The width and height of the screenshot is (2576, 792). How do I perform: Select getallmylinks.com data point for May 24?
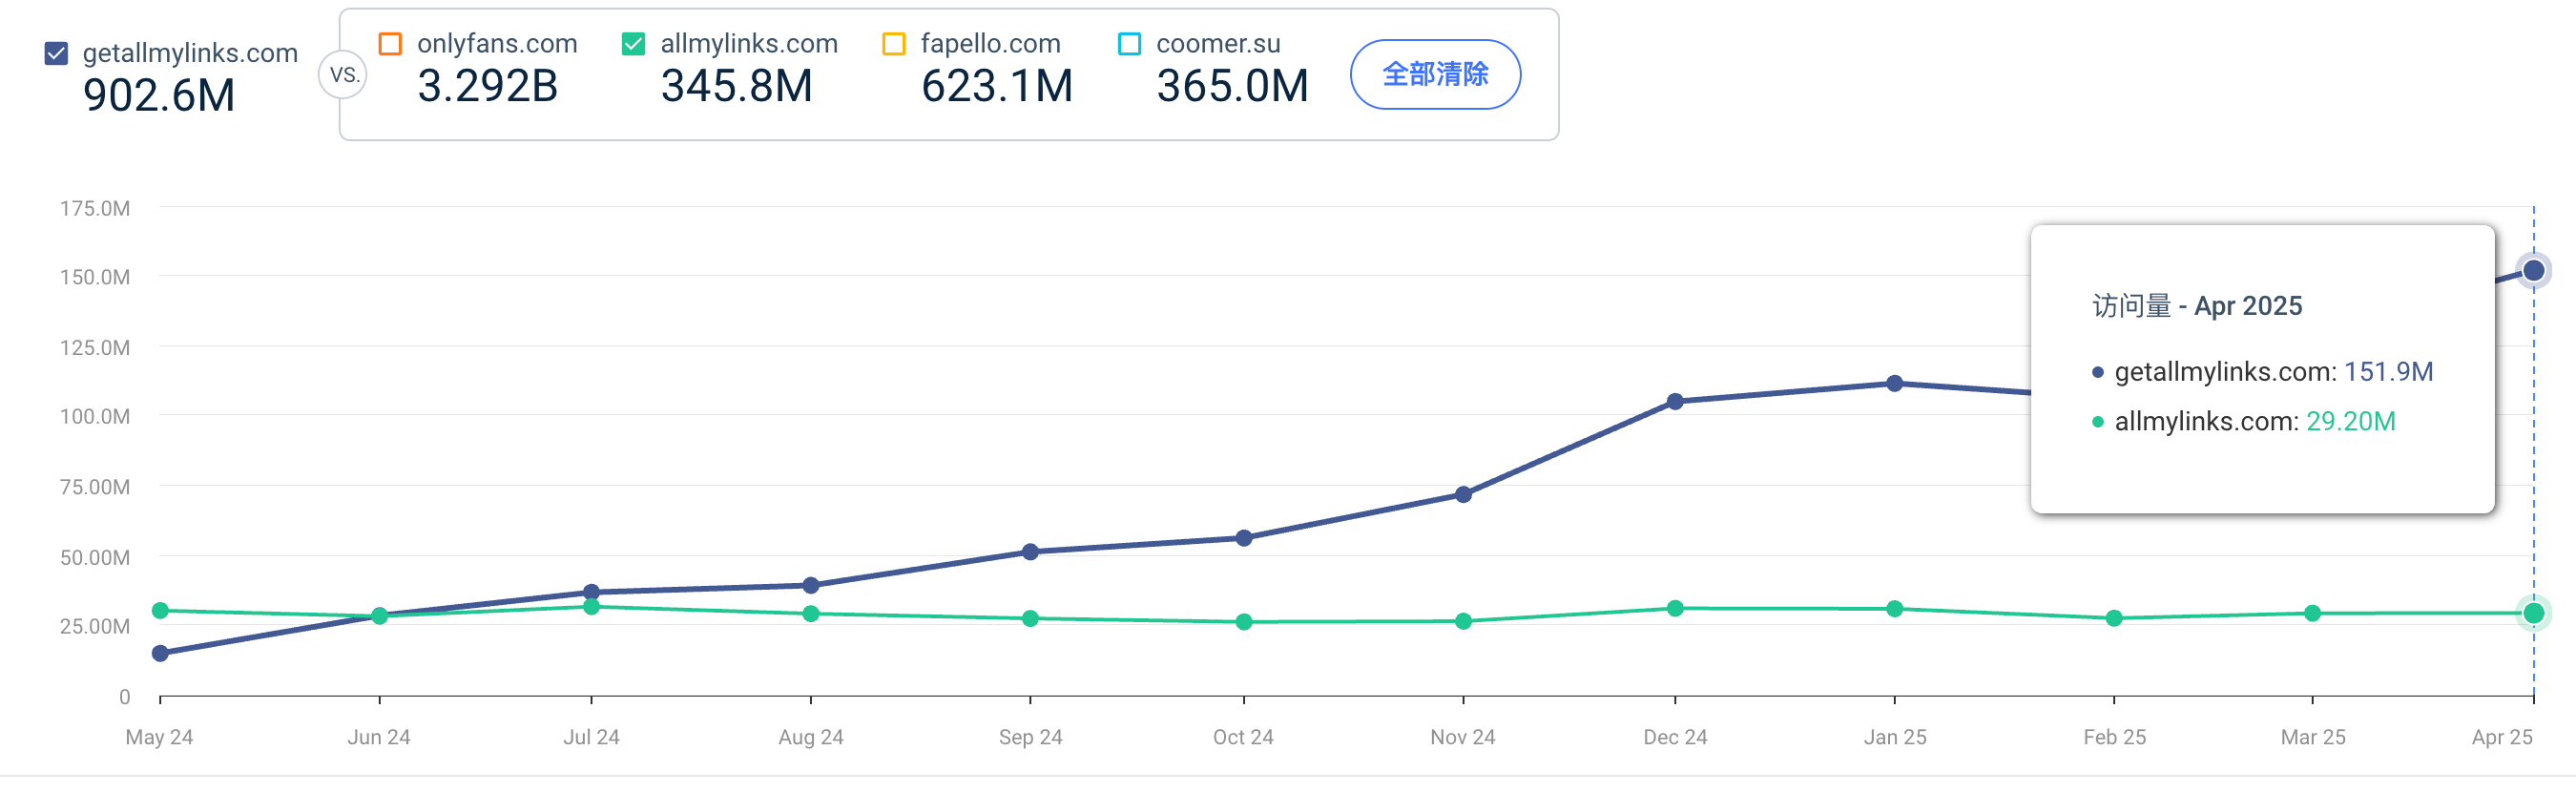(x=160, y=653)
